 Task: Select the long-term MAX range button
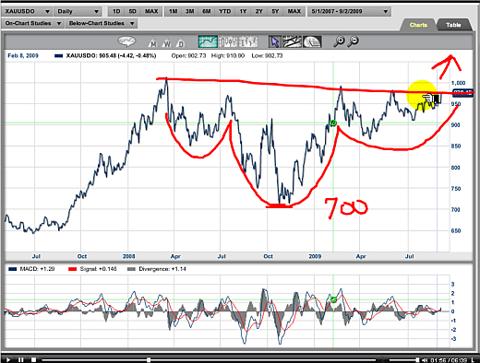pyautogui.click(x=294, y=11)
